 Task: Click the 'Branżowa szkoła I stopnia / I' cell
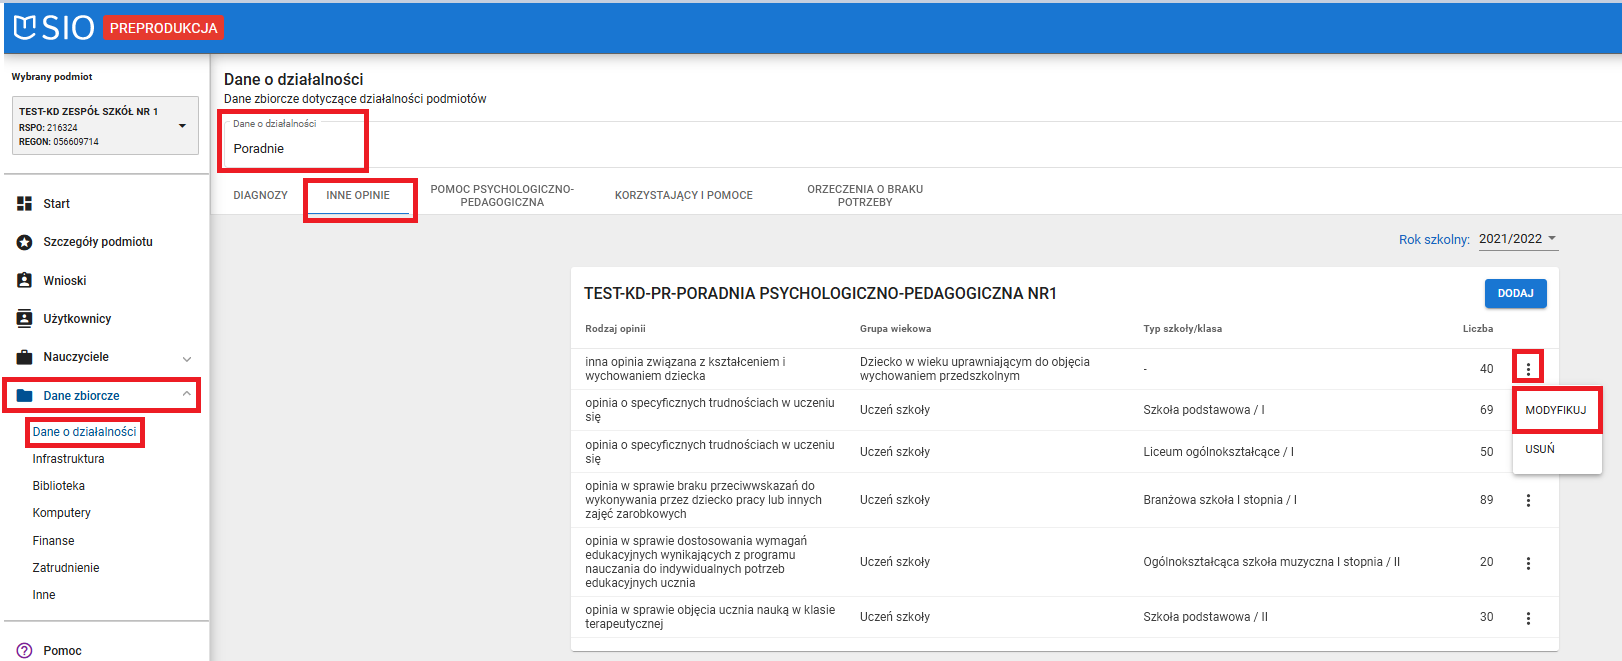1219,500
